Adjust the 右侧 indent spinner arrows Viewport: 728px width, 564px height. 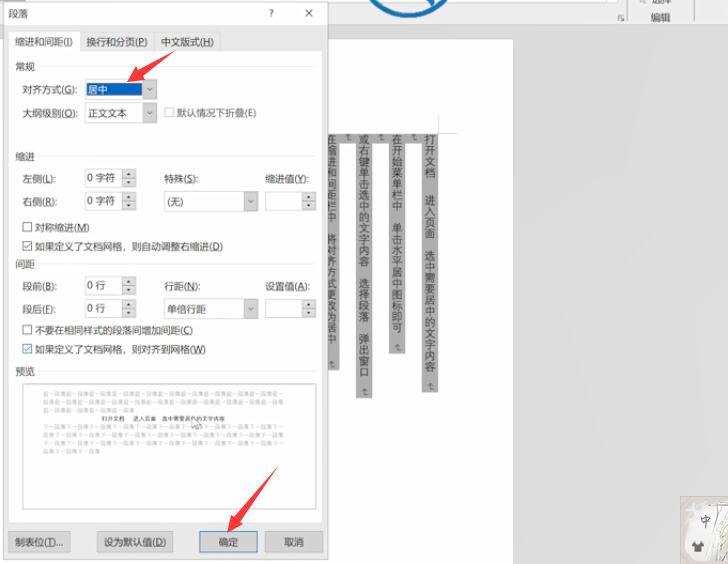click(x=129, y=201)
